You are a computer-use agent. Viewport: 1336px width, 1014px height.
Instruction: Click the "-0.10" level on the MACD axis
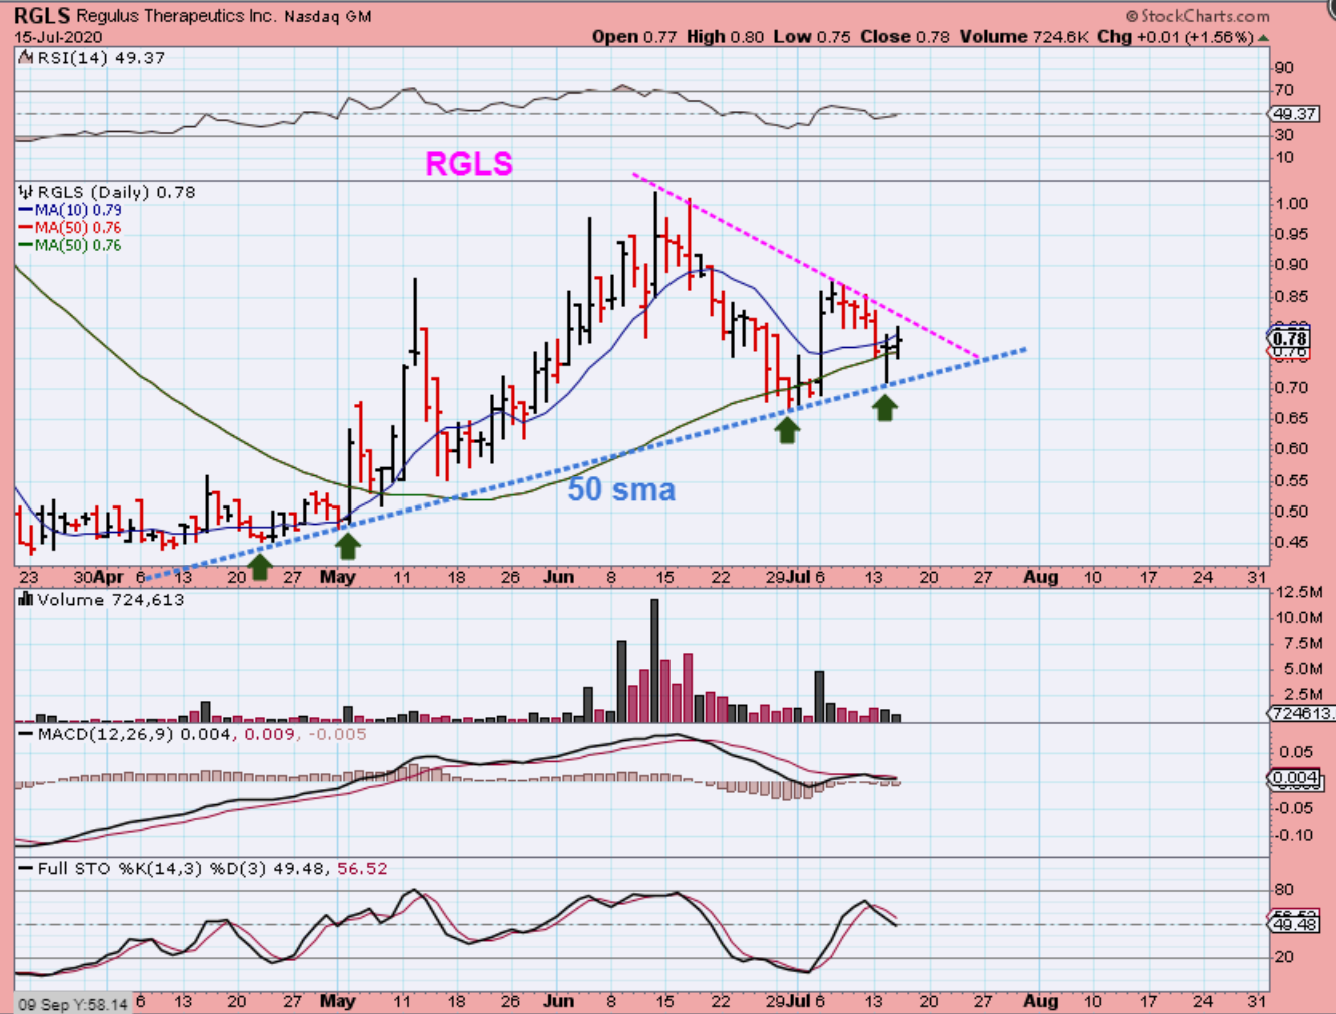(x=1295, y=836)
